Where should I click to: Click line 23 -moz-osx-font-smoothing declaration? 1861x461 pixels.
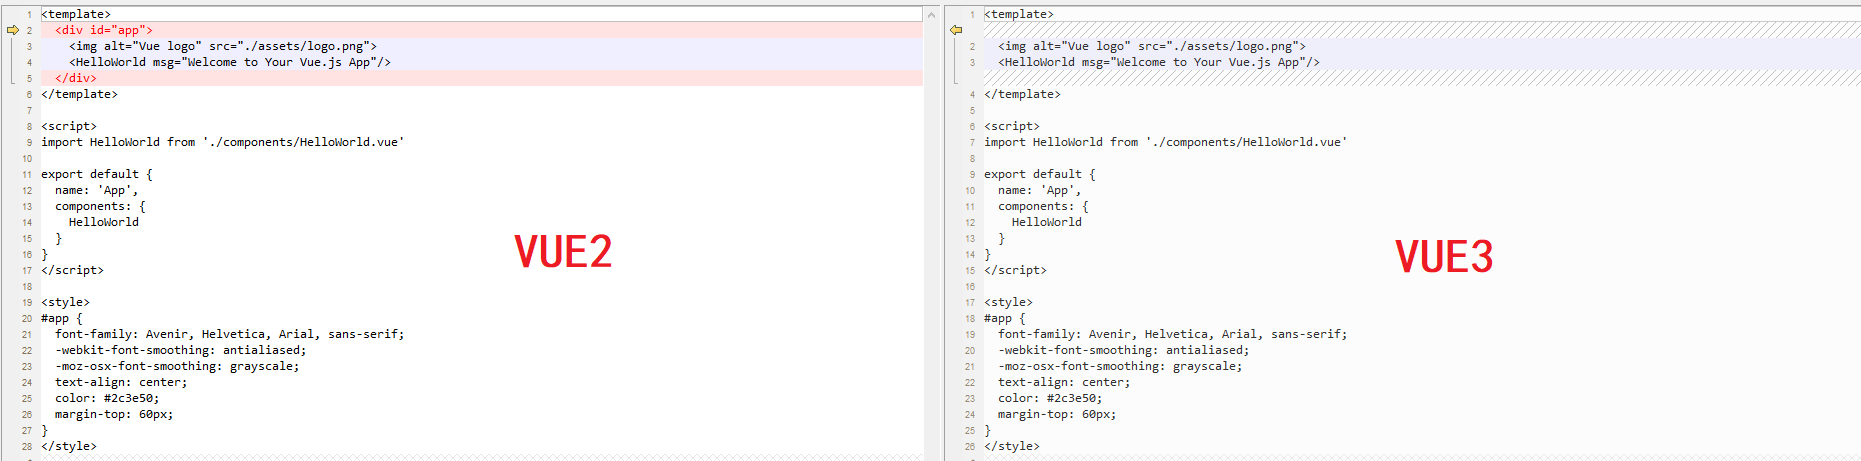(177, 366)
